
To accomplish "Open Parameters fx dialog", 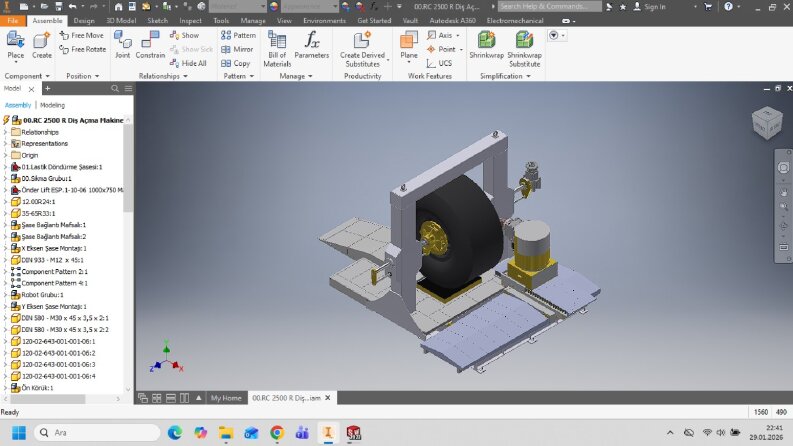I will pyautogui.click(x=312, y=44).
